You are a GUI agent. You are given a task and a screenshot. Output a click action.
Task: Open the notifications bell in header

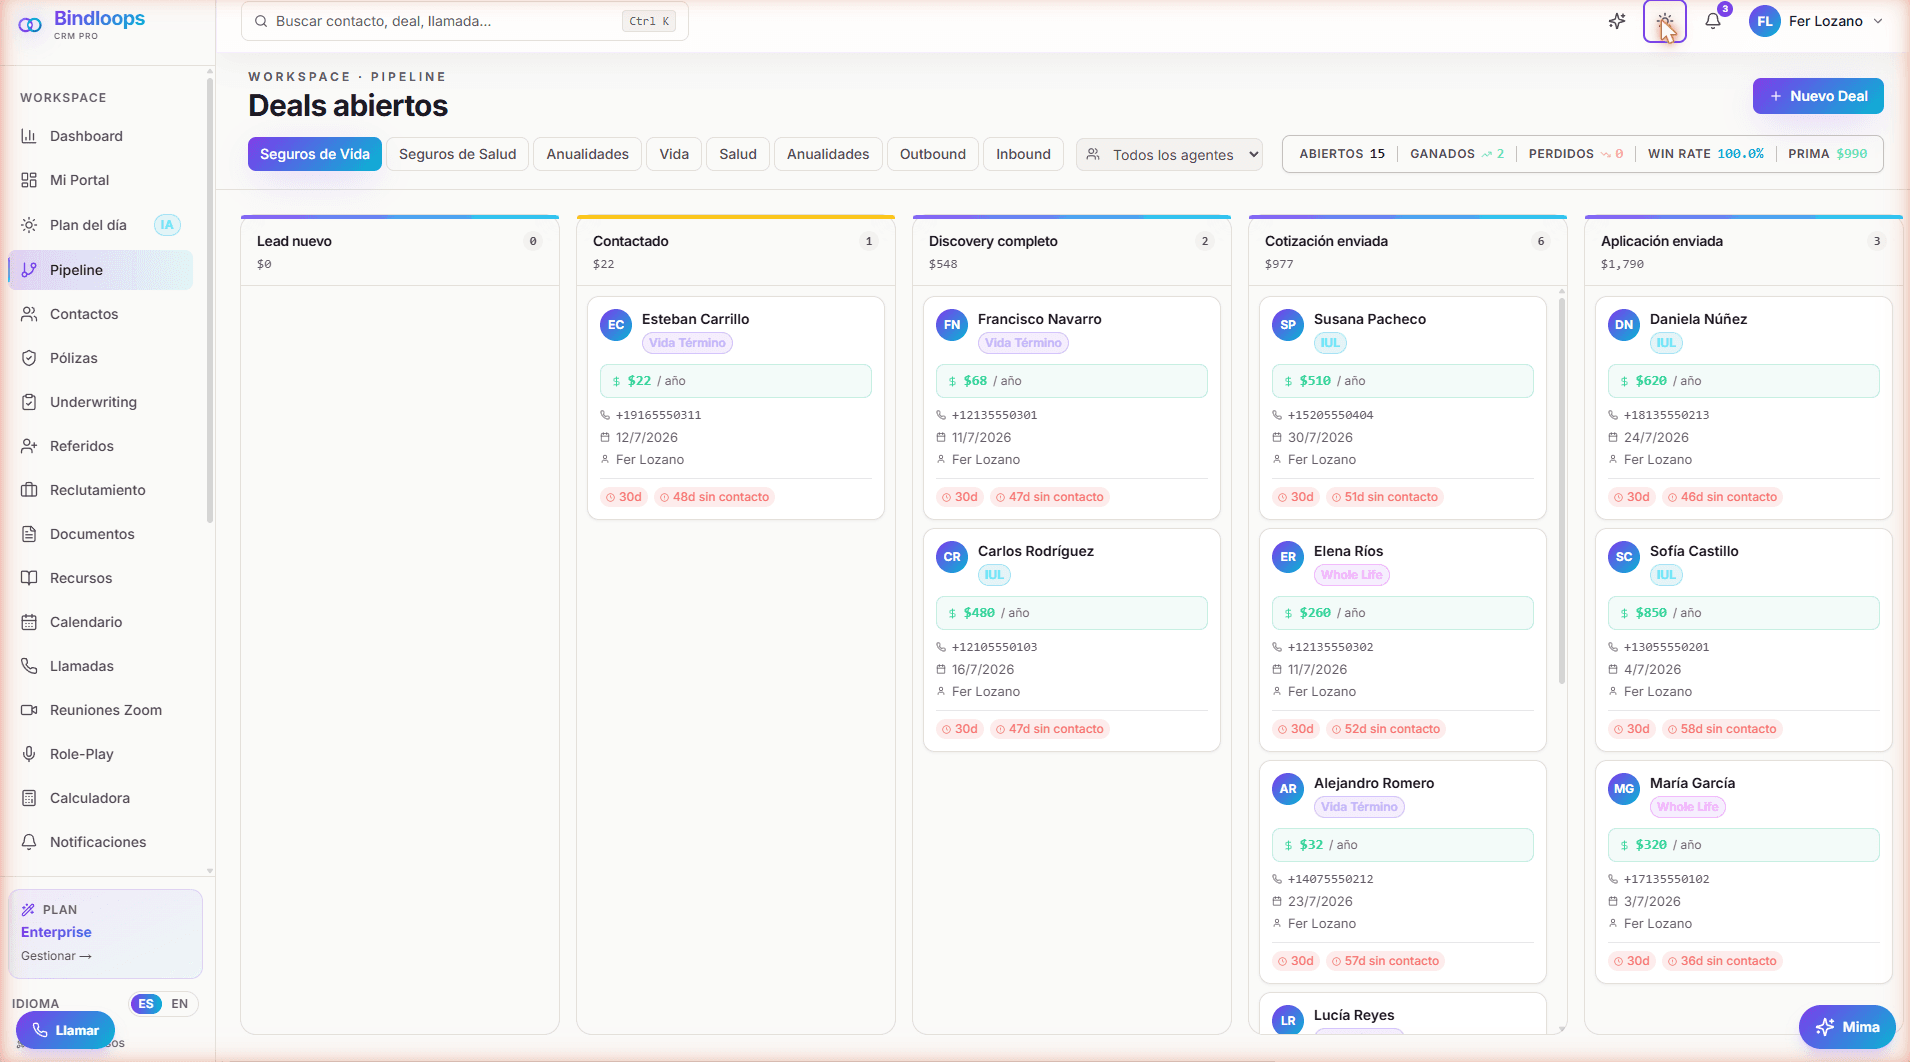(x=1713, y=21)
